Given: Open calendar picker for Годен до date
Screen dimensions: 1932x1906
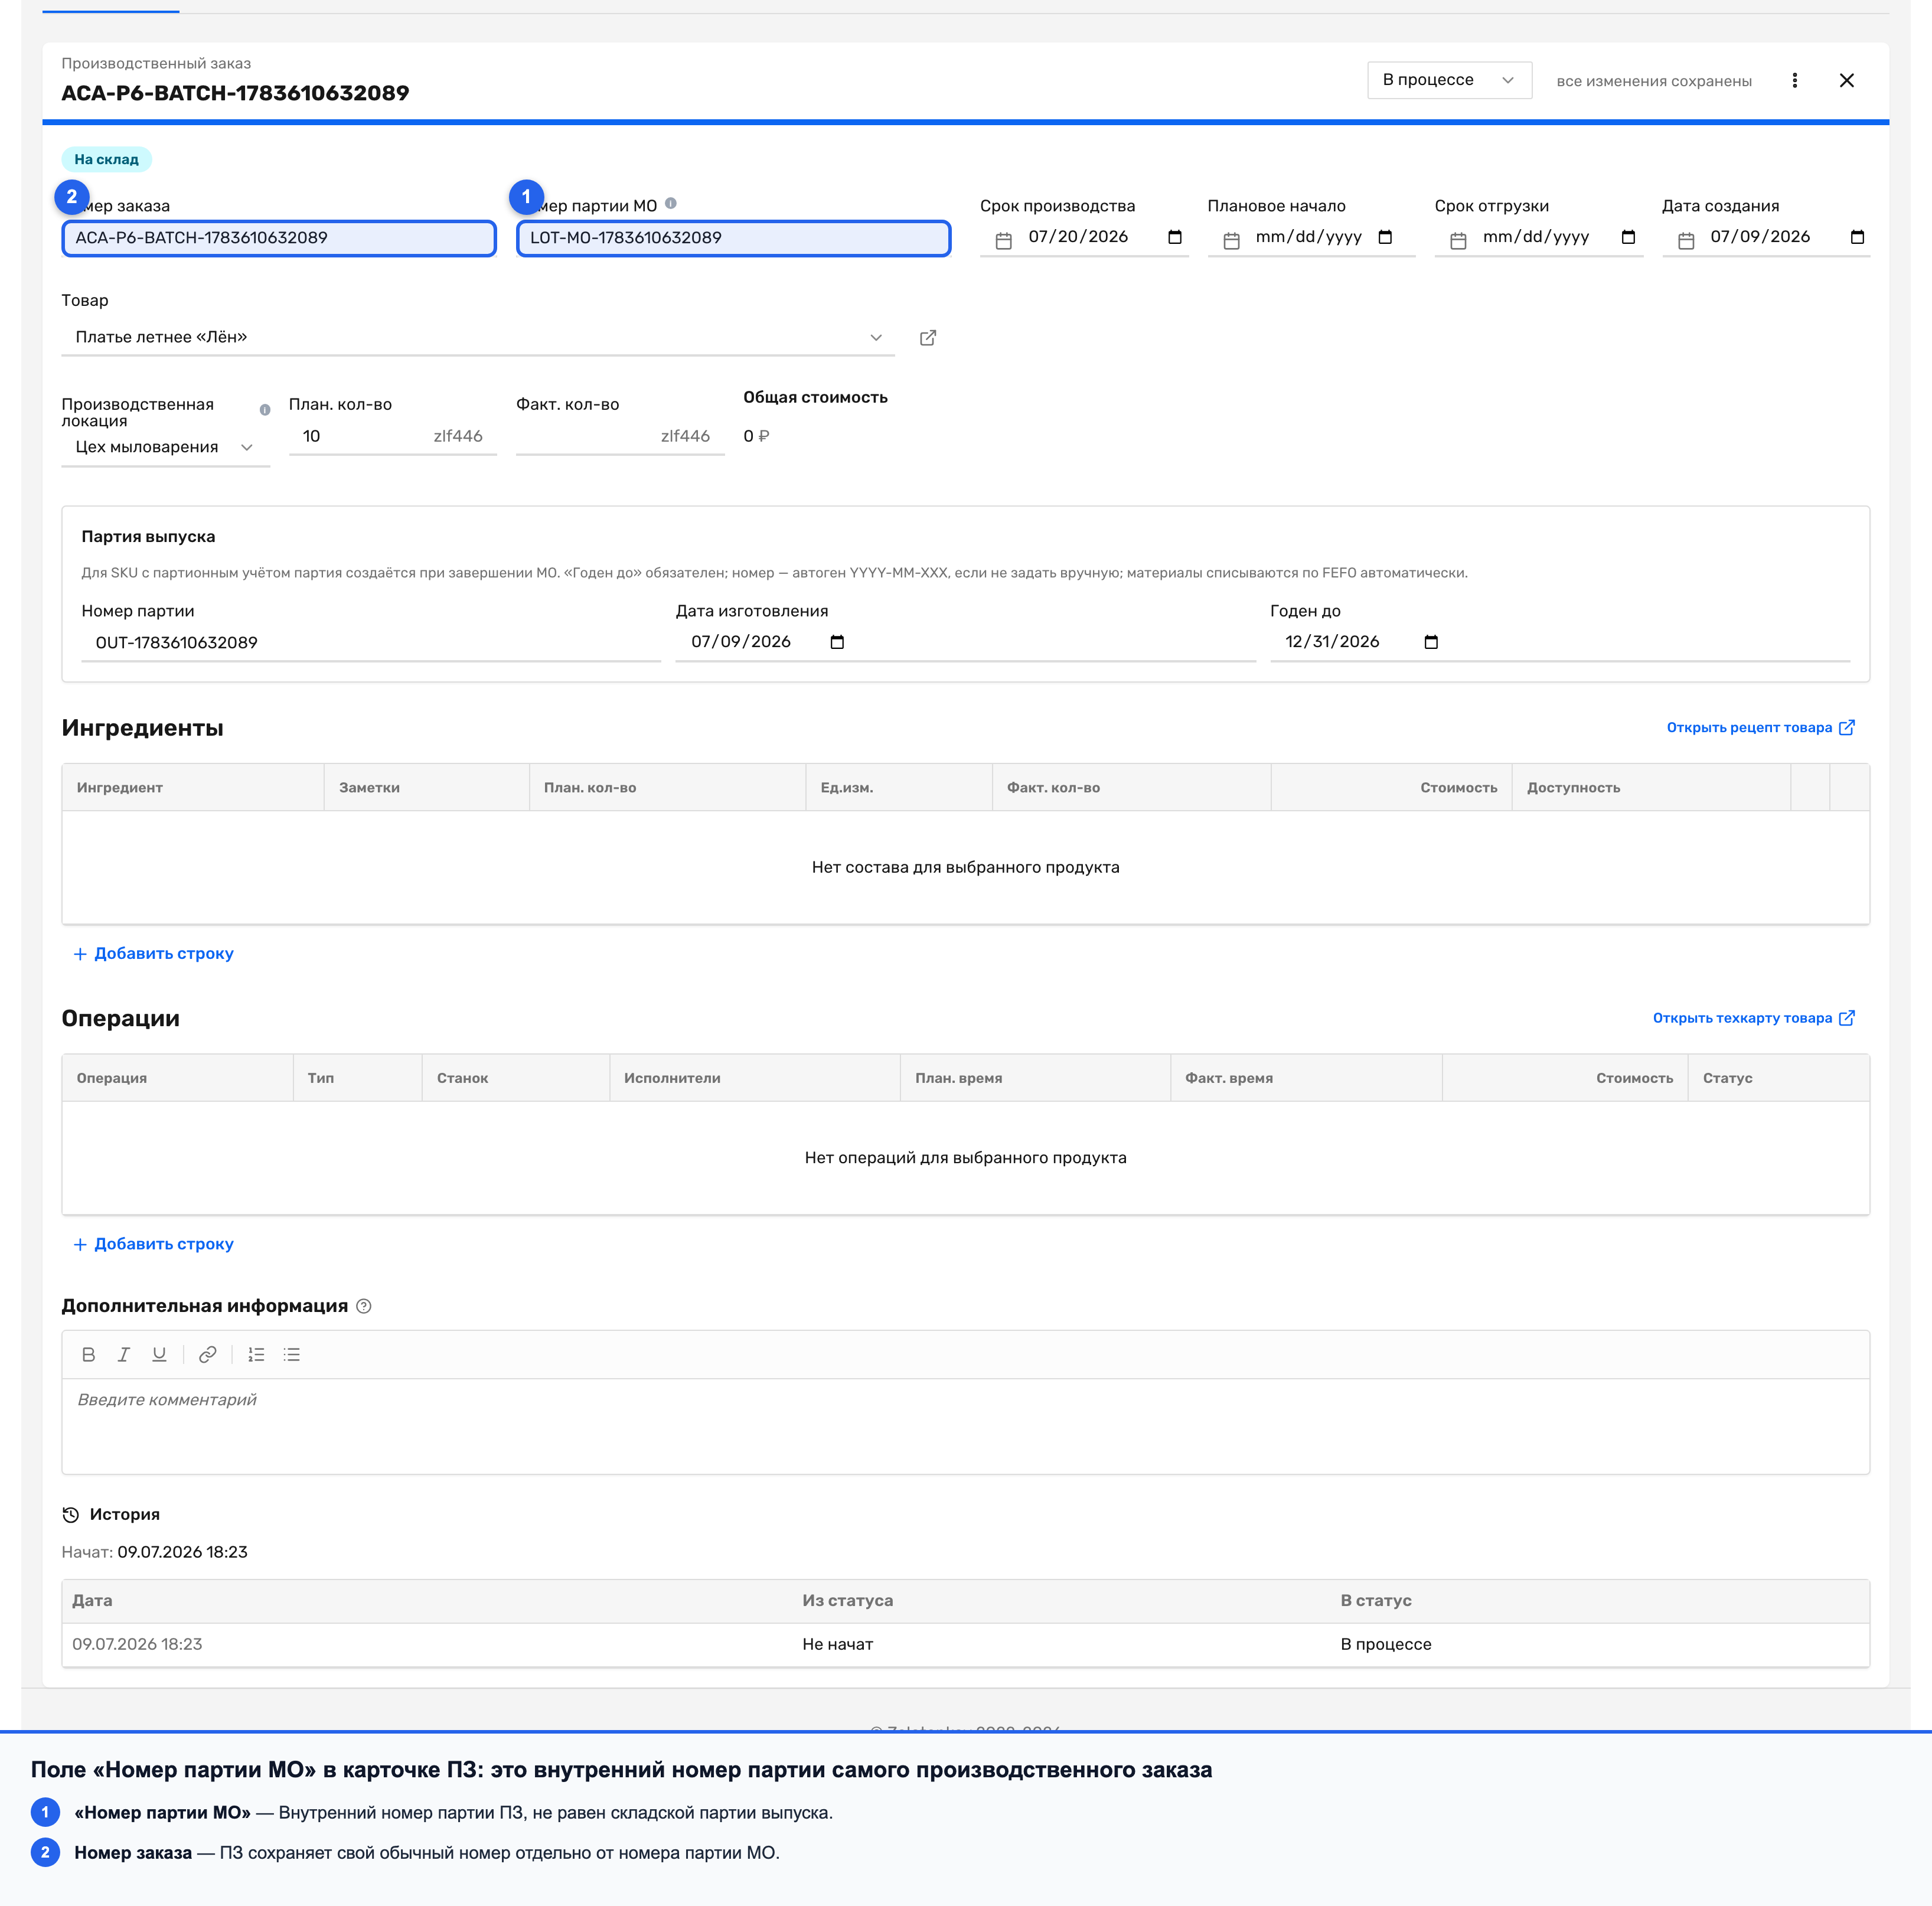Looking at the screenshot, I should pos(1431,642).
